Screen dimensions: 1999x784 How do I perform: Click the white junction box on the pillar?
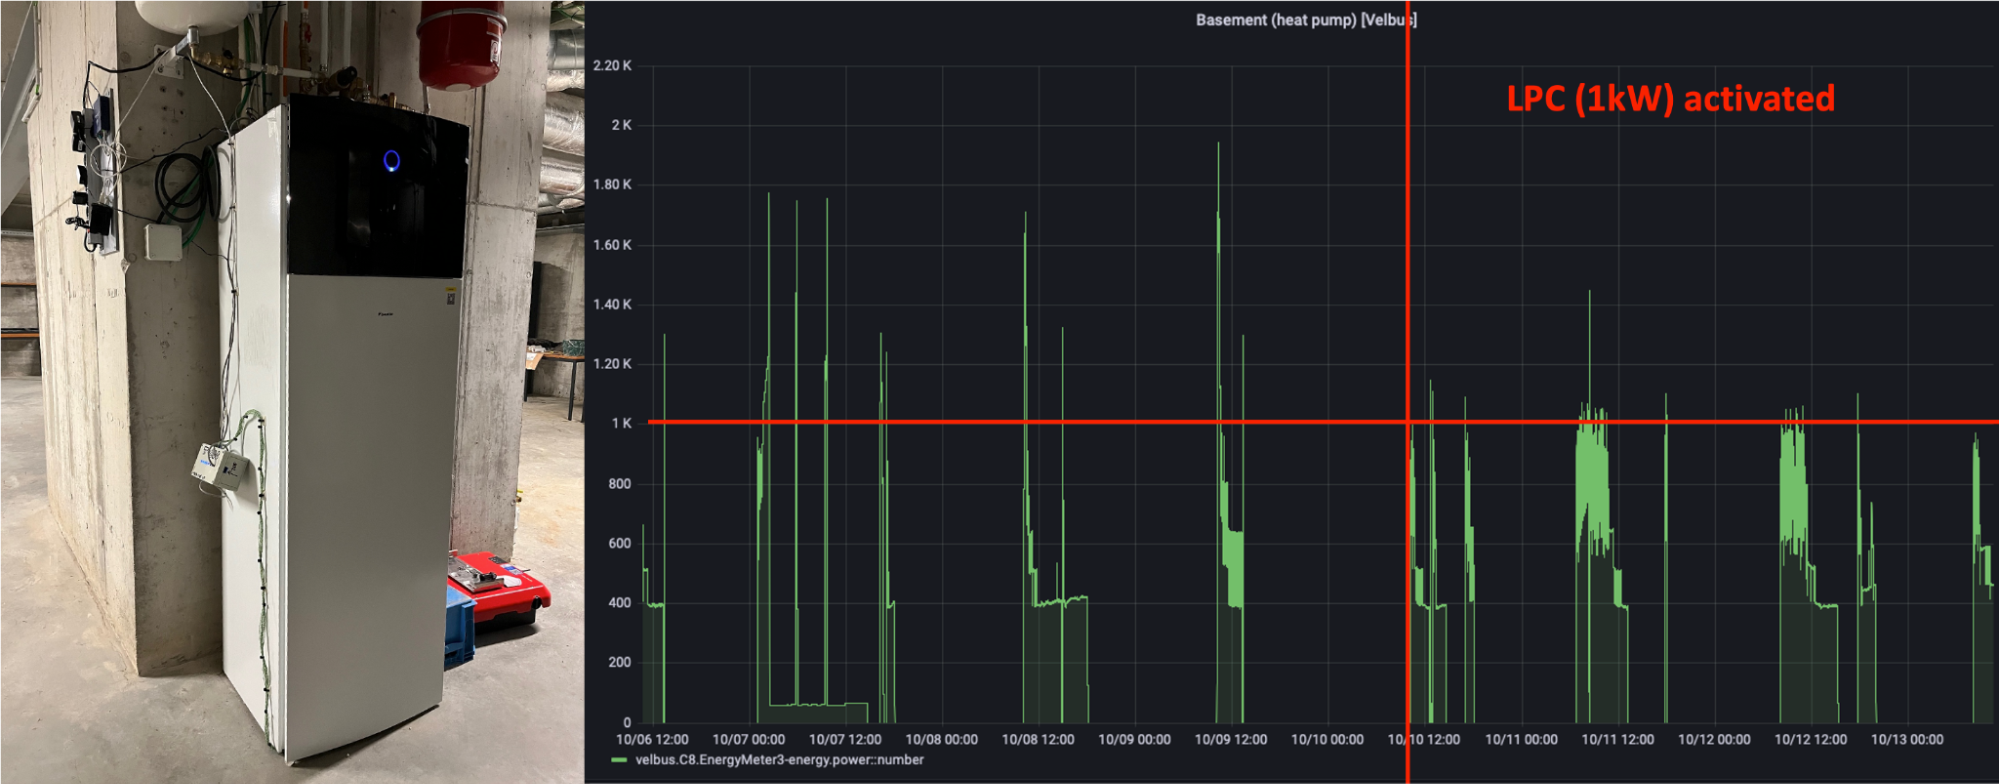[x=163, y=241]
